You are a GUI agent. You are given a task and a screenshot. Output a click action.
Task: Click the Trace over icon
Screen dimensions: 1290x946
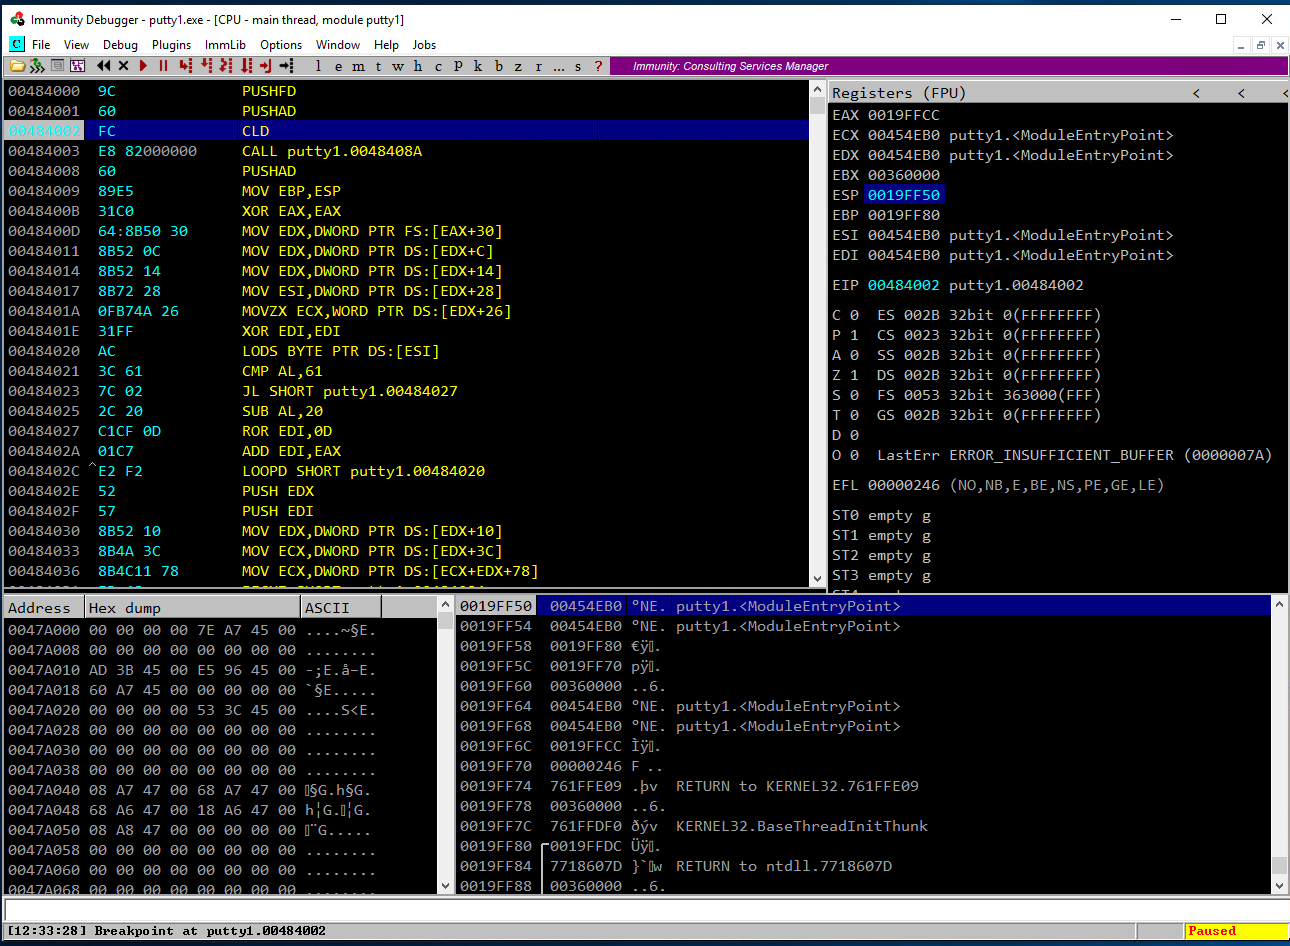(x=247, y=66)
